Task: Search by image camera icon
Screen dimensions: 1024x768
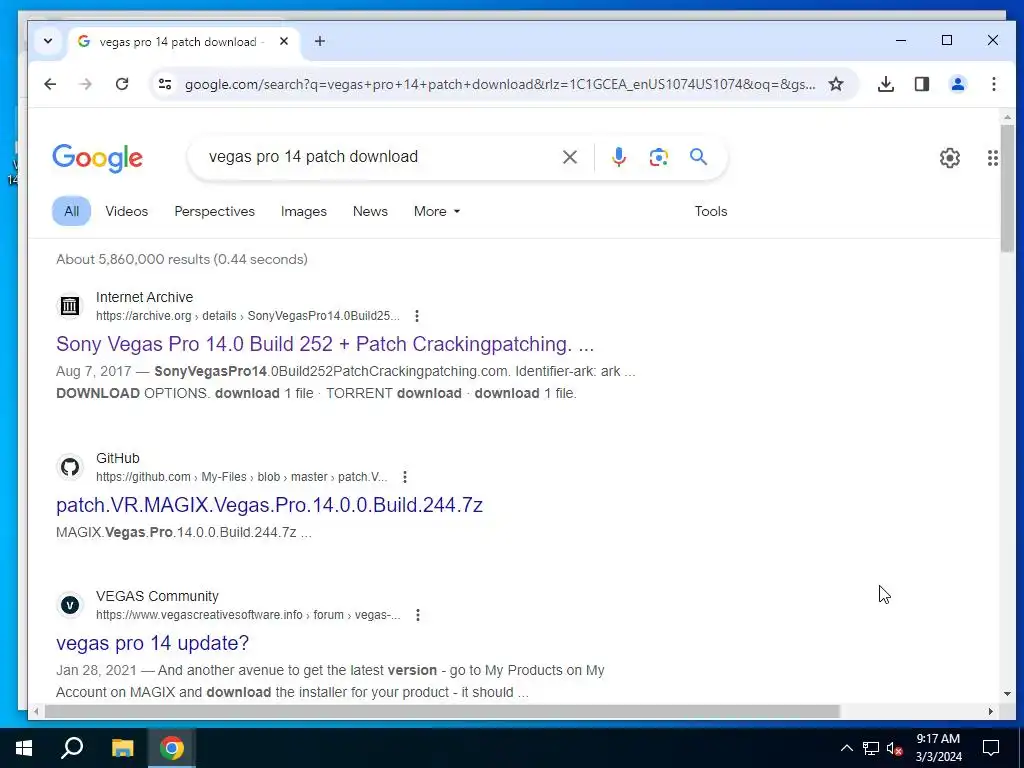Action: pos(658,157)
